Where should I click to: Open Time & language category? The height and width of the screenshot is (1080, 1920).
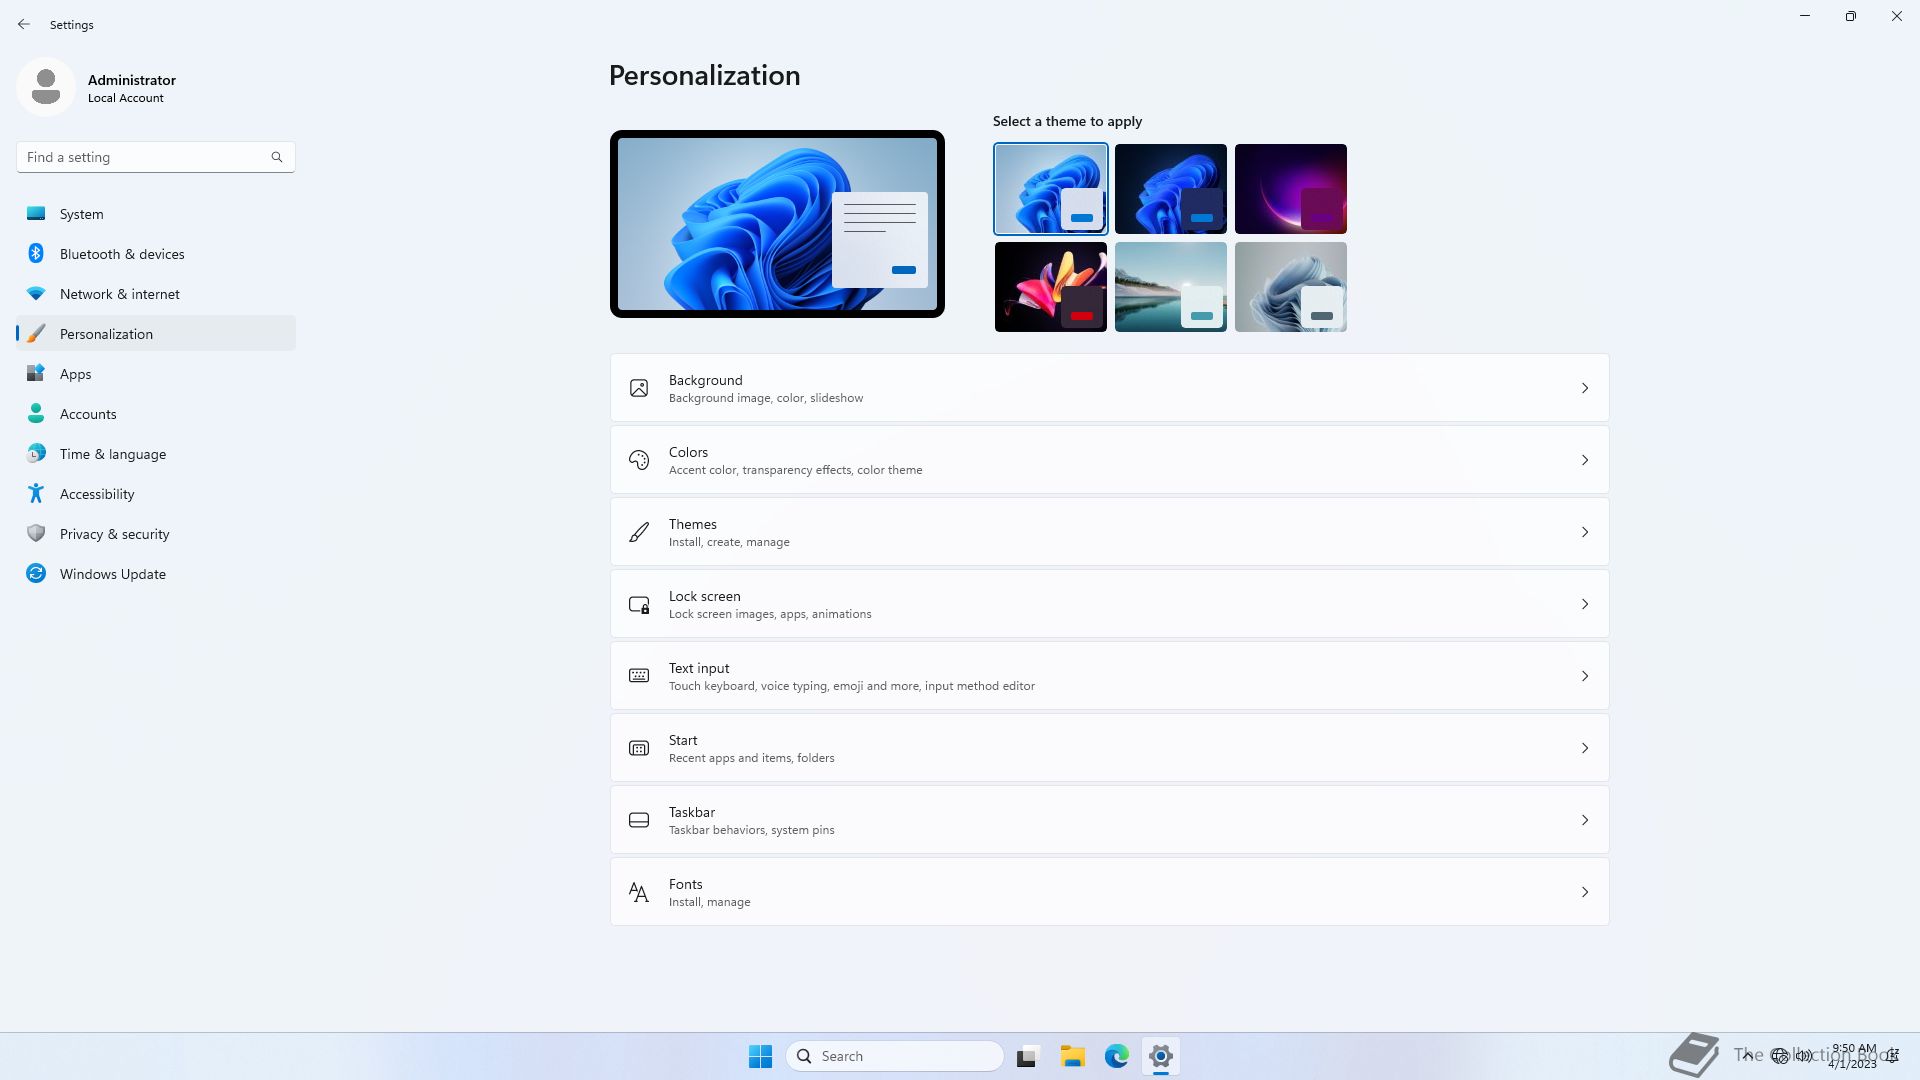point(156,453)
